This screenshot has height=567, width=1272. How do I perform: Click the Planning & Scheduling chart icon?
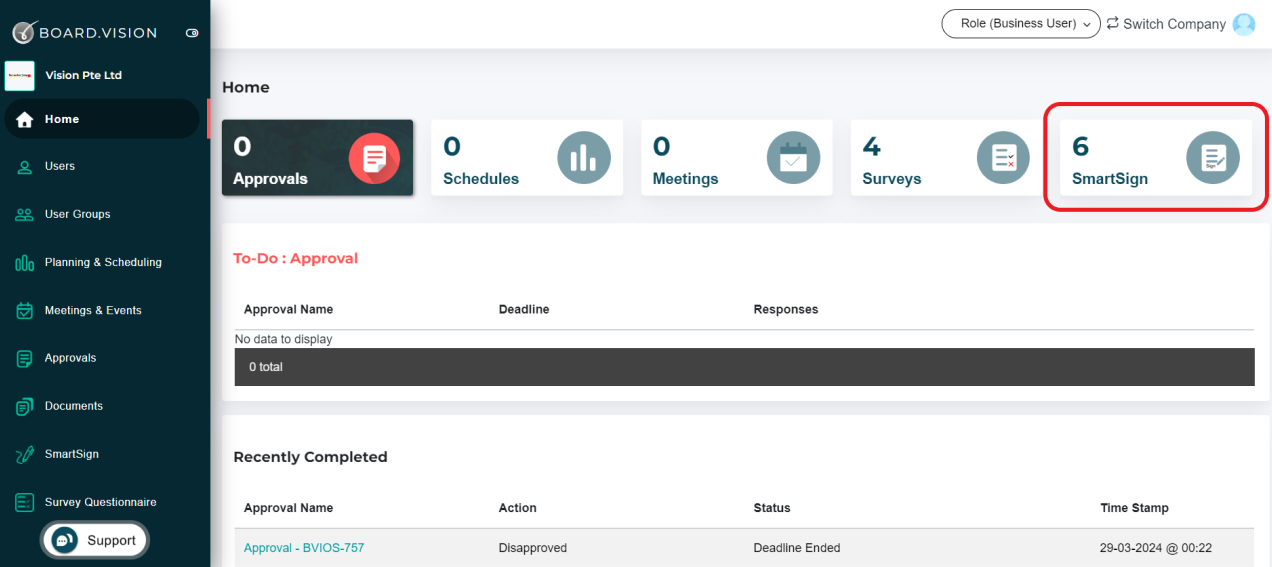point(25,263)
